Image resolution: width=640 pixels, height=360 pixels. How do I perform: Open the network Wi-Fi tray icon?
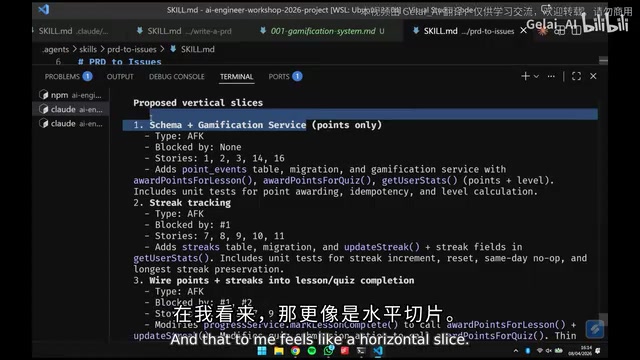pos(540,351)
